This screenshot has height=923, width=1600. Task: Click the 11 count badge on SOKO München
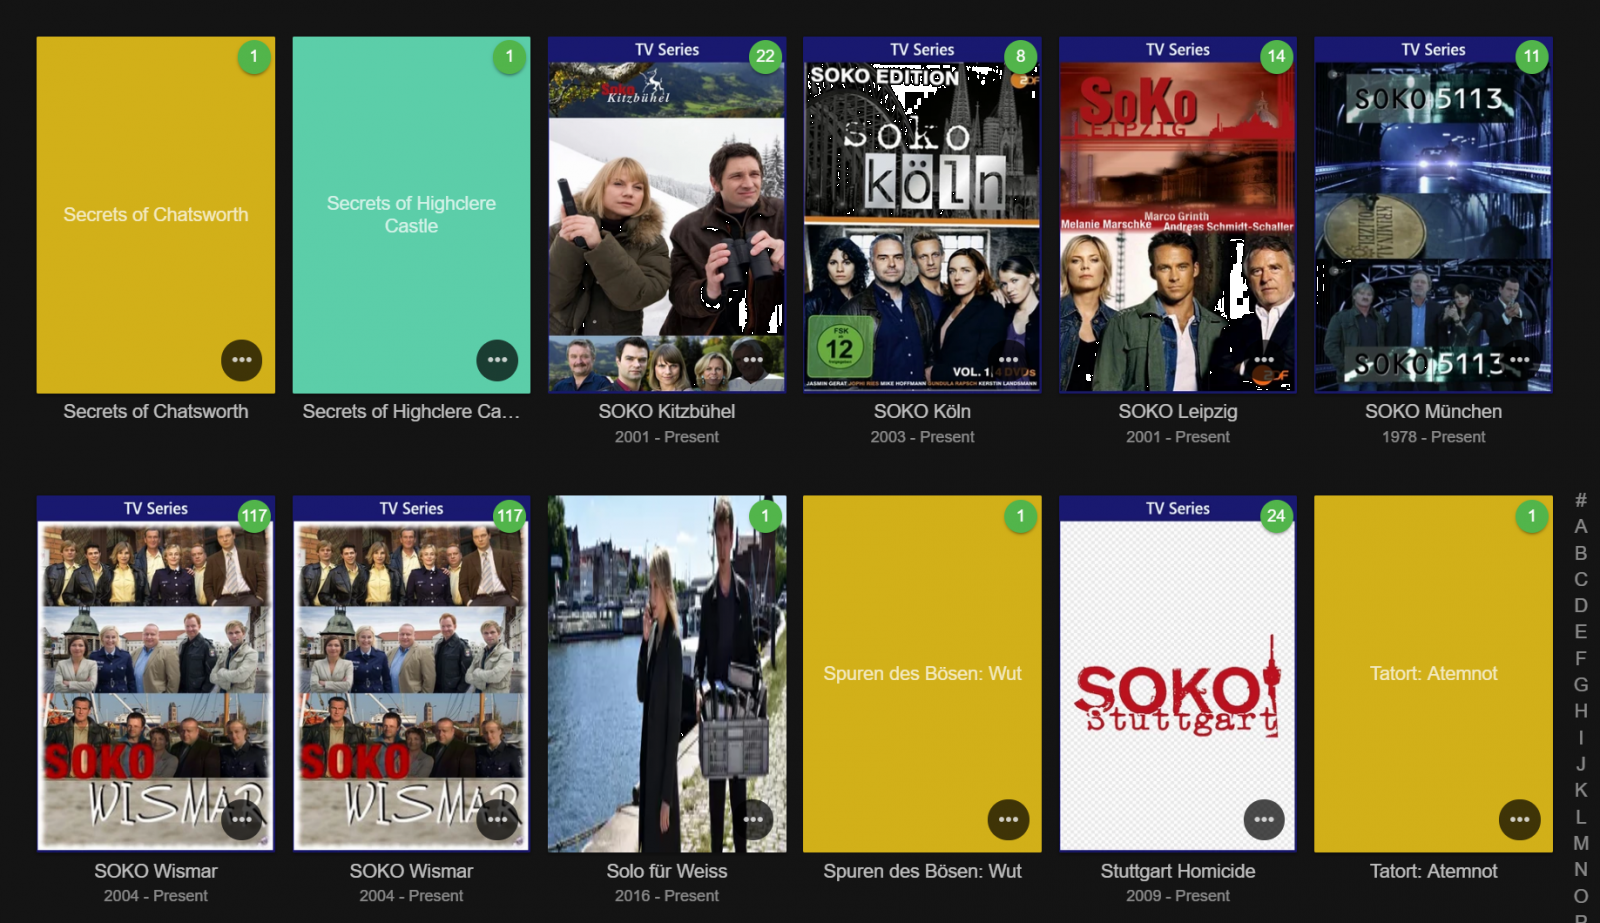pos(1532,56)
